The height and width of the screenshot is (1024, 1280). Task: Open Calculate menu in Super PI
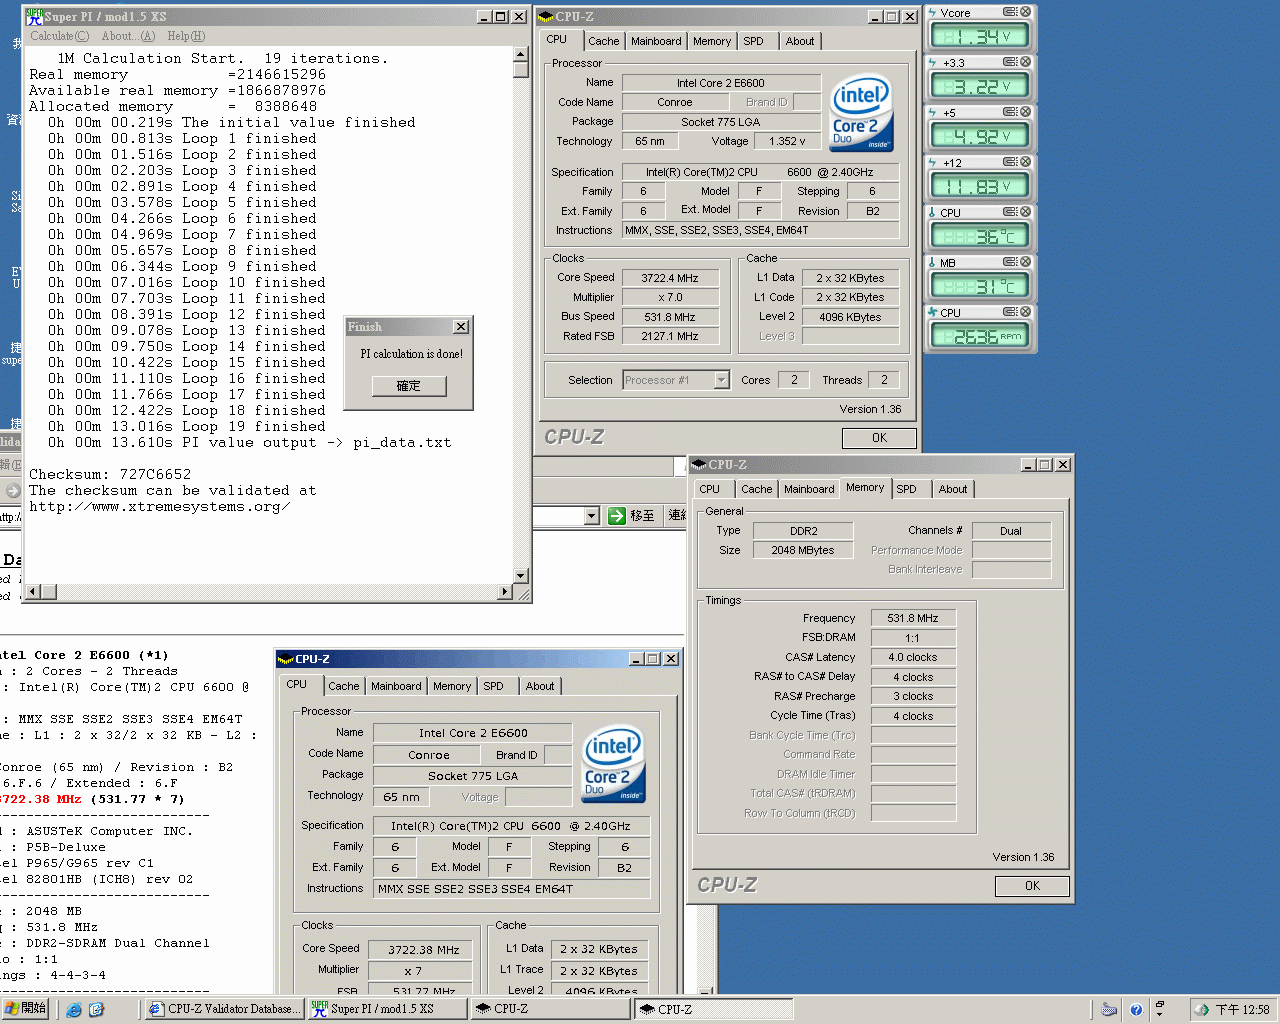click(x=59, y=36)
